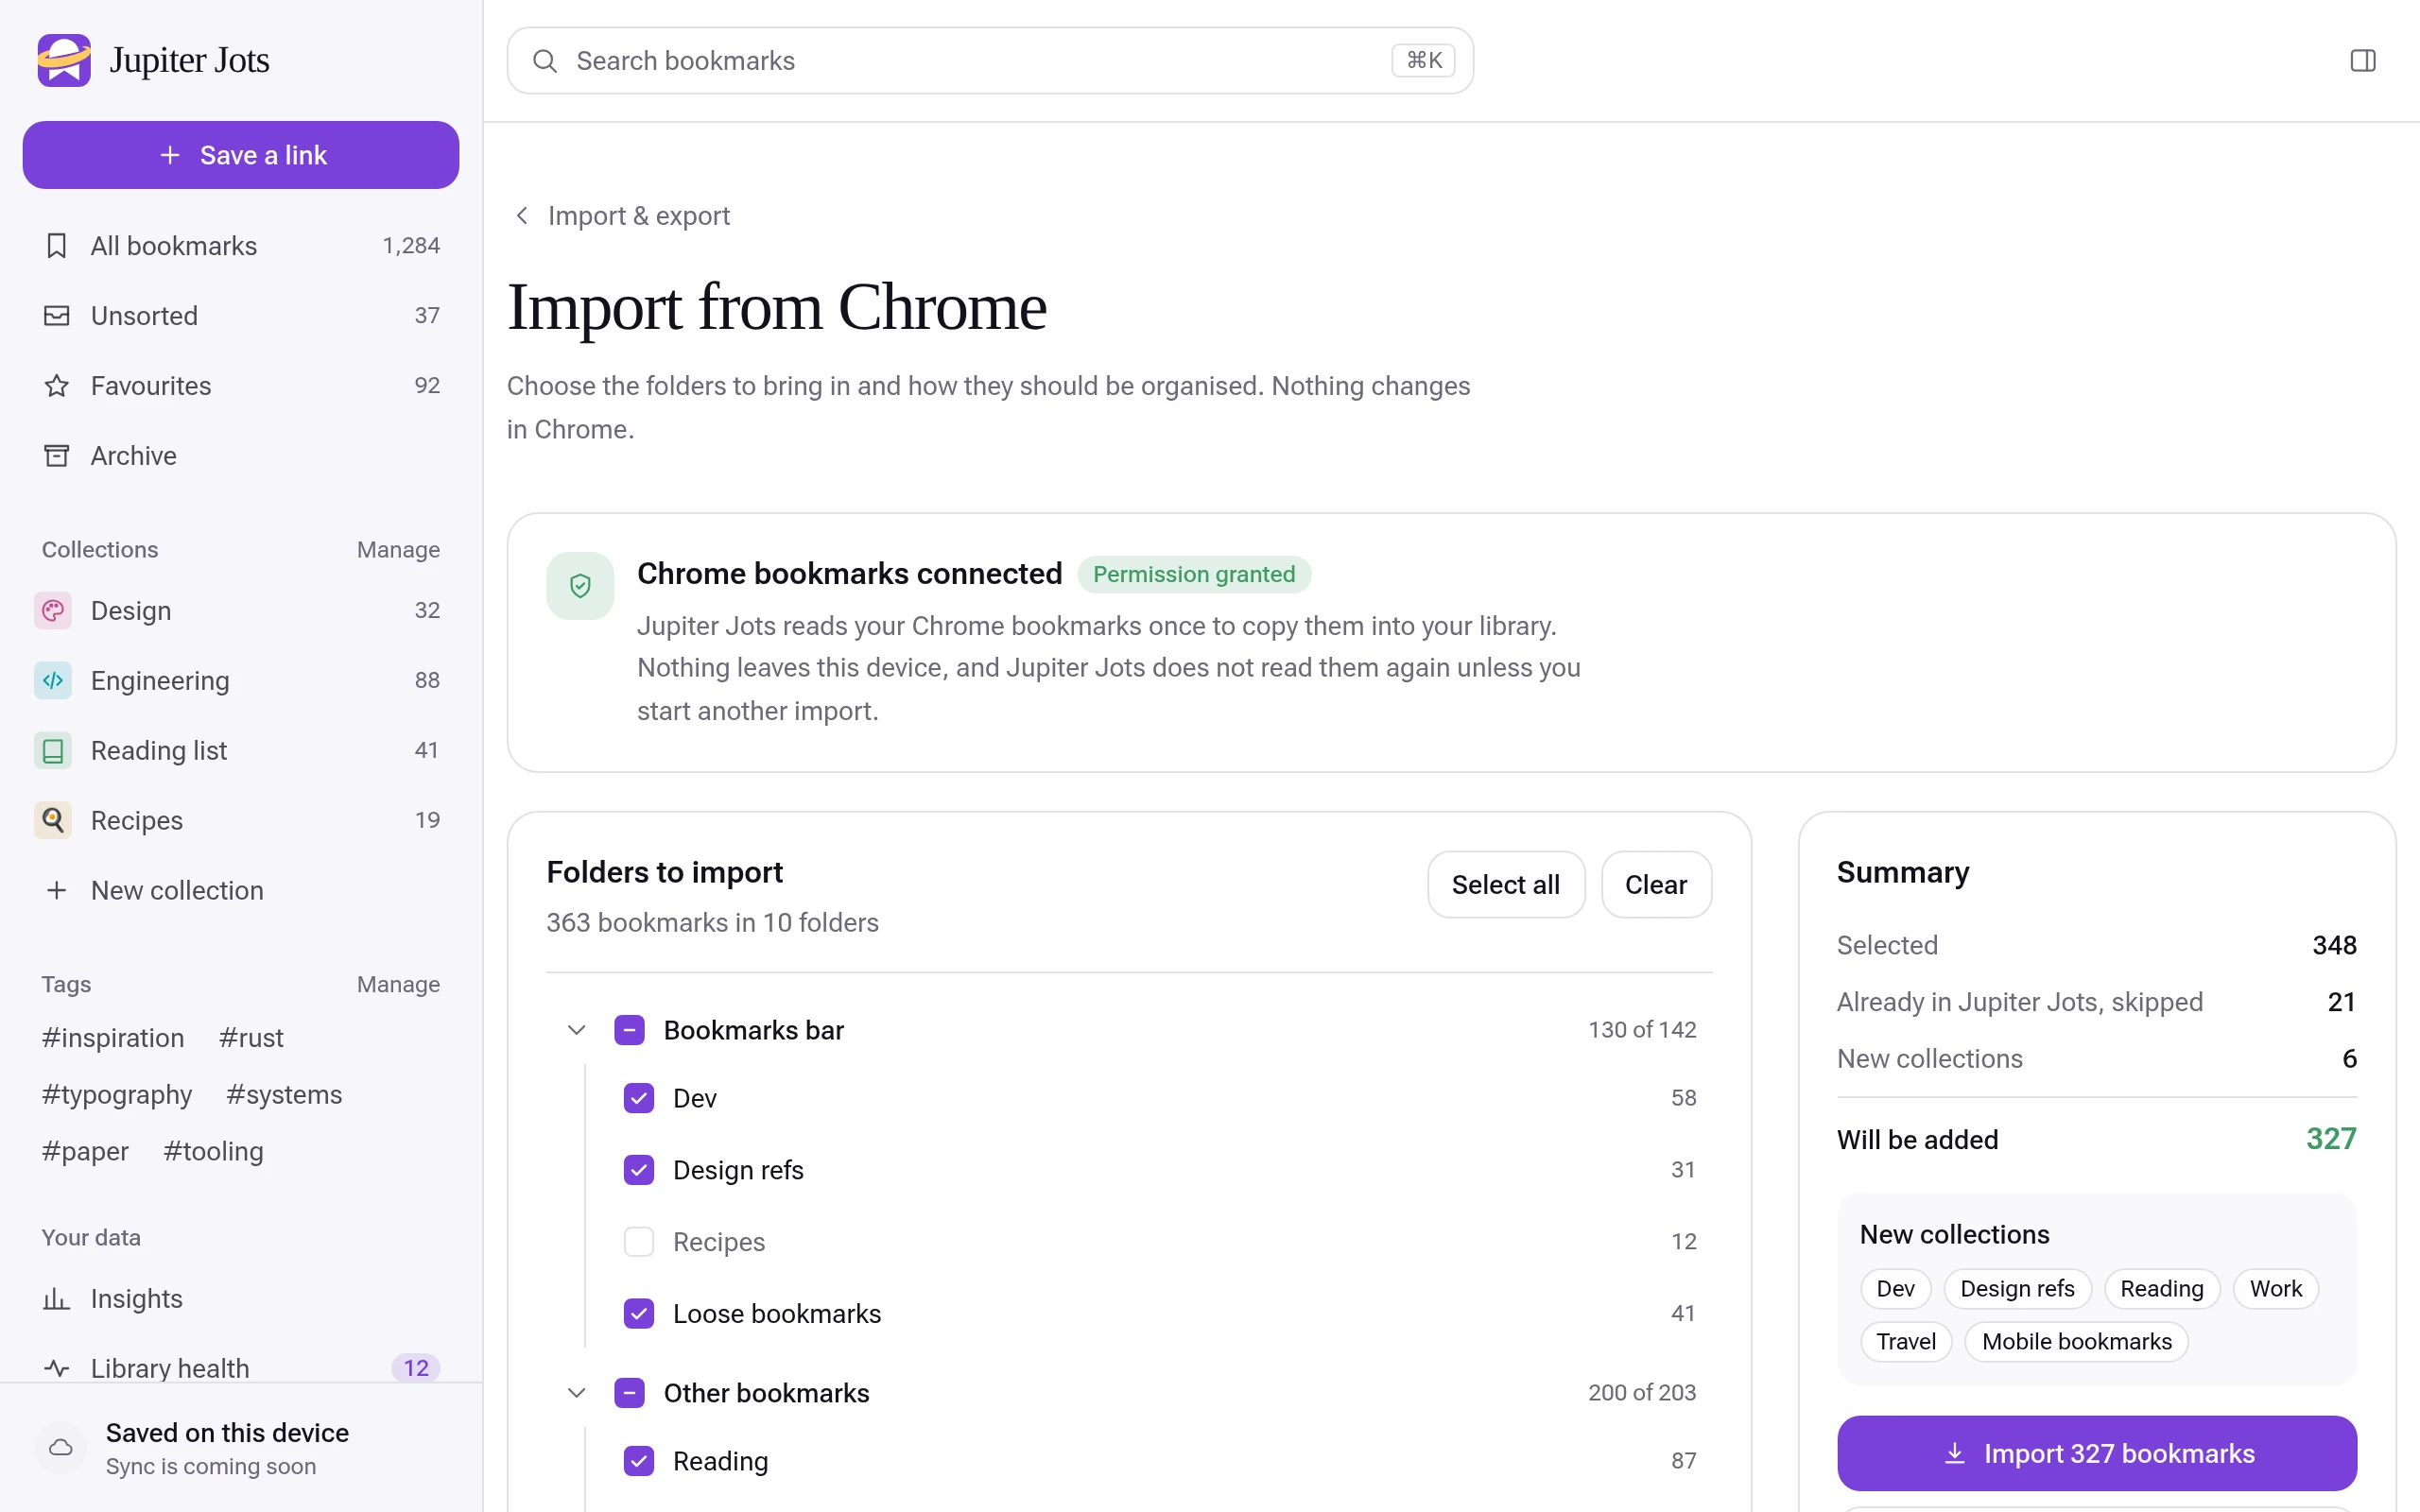Click the search magnifier icon
Screen dimensions: 2420x1512
coord(545,61)
